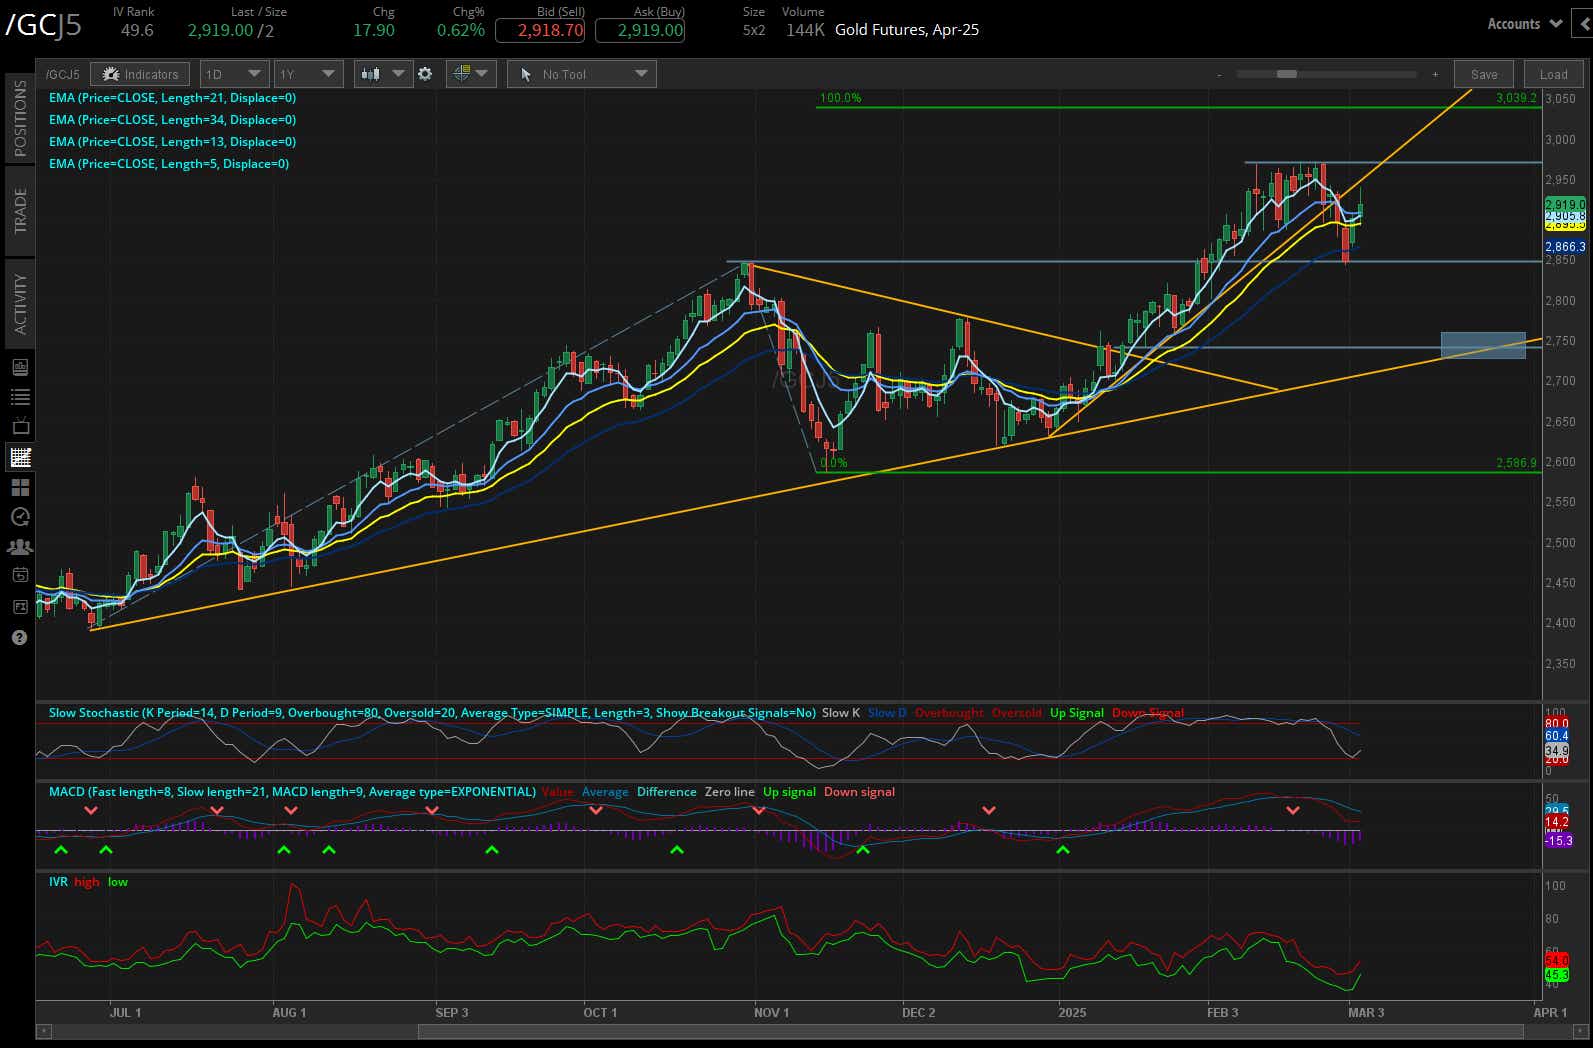Open the live TV icon in sidebar
This screenshot has width=1593, height=1048.
pos(20,427)
